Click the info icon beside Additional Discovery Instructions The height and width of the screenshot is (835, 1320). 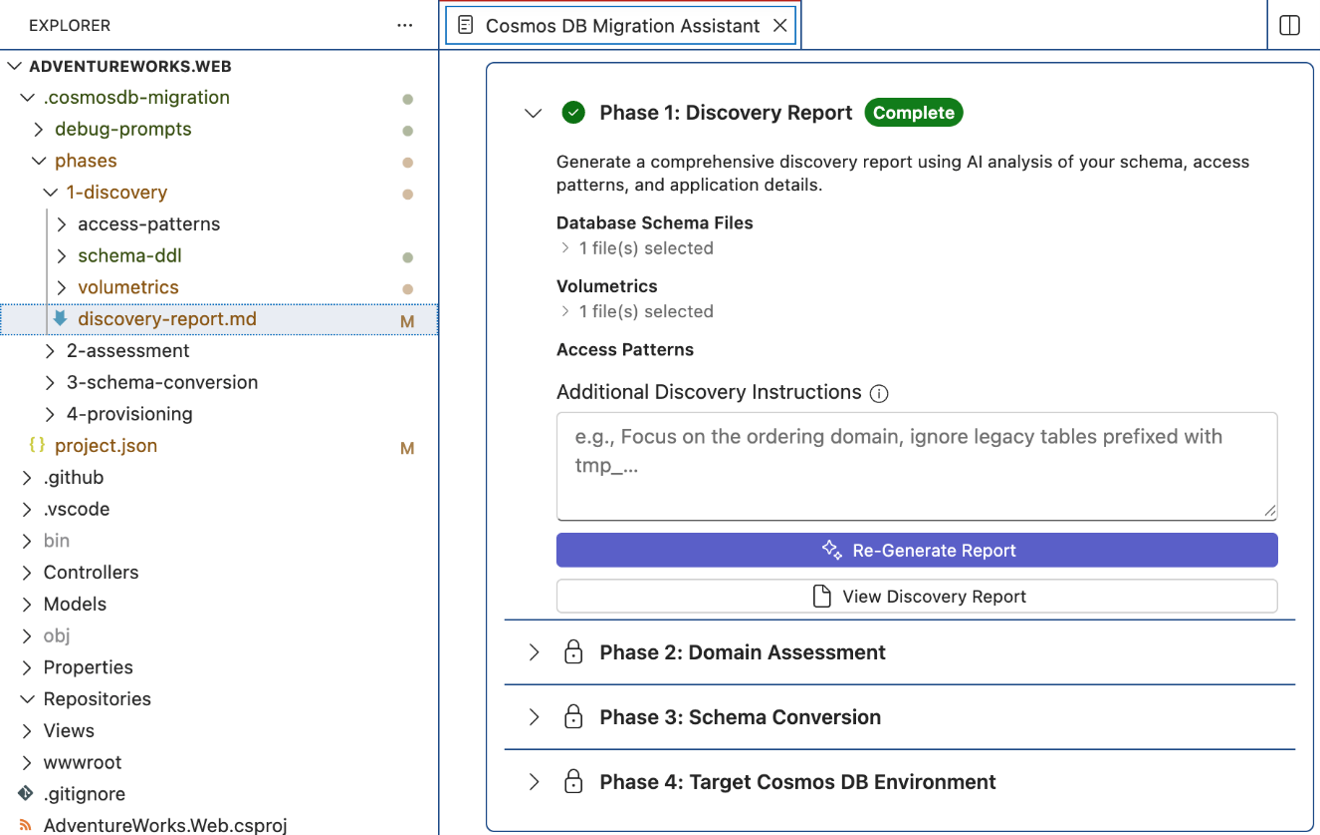coord(879,393)
